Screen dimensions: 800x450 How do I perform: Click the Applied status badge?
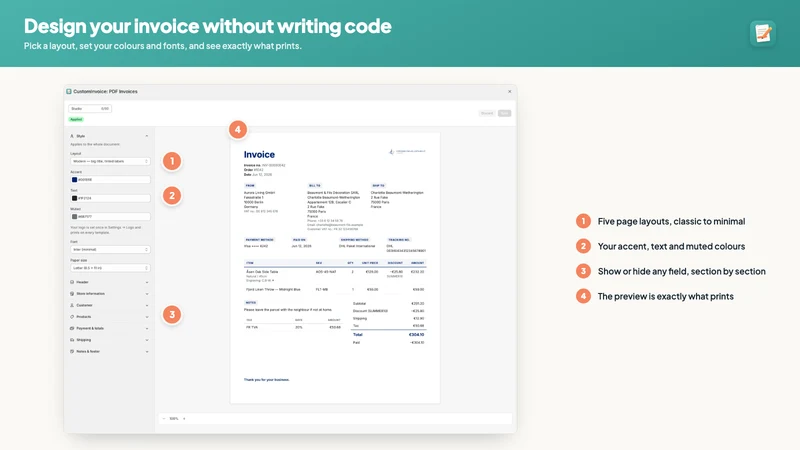point(76,119)
